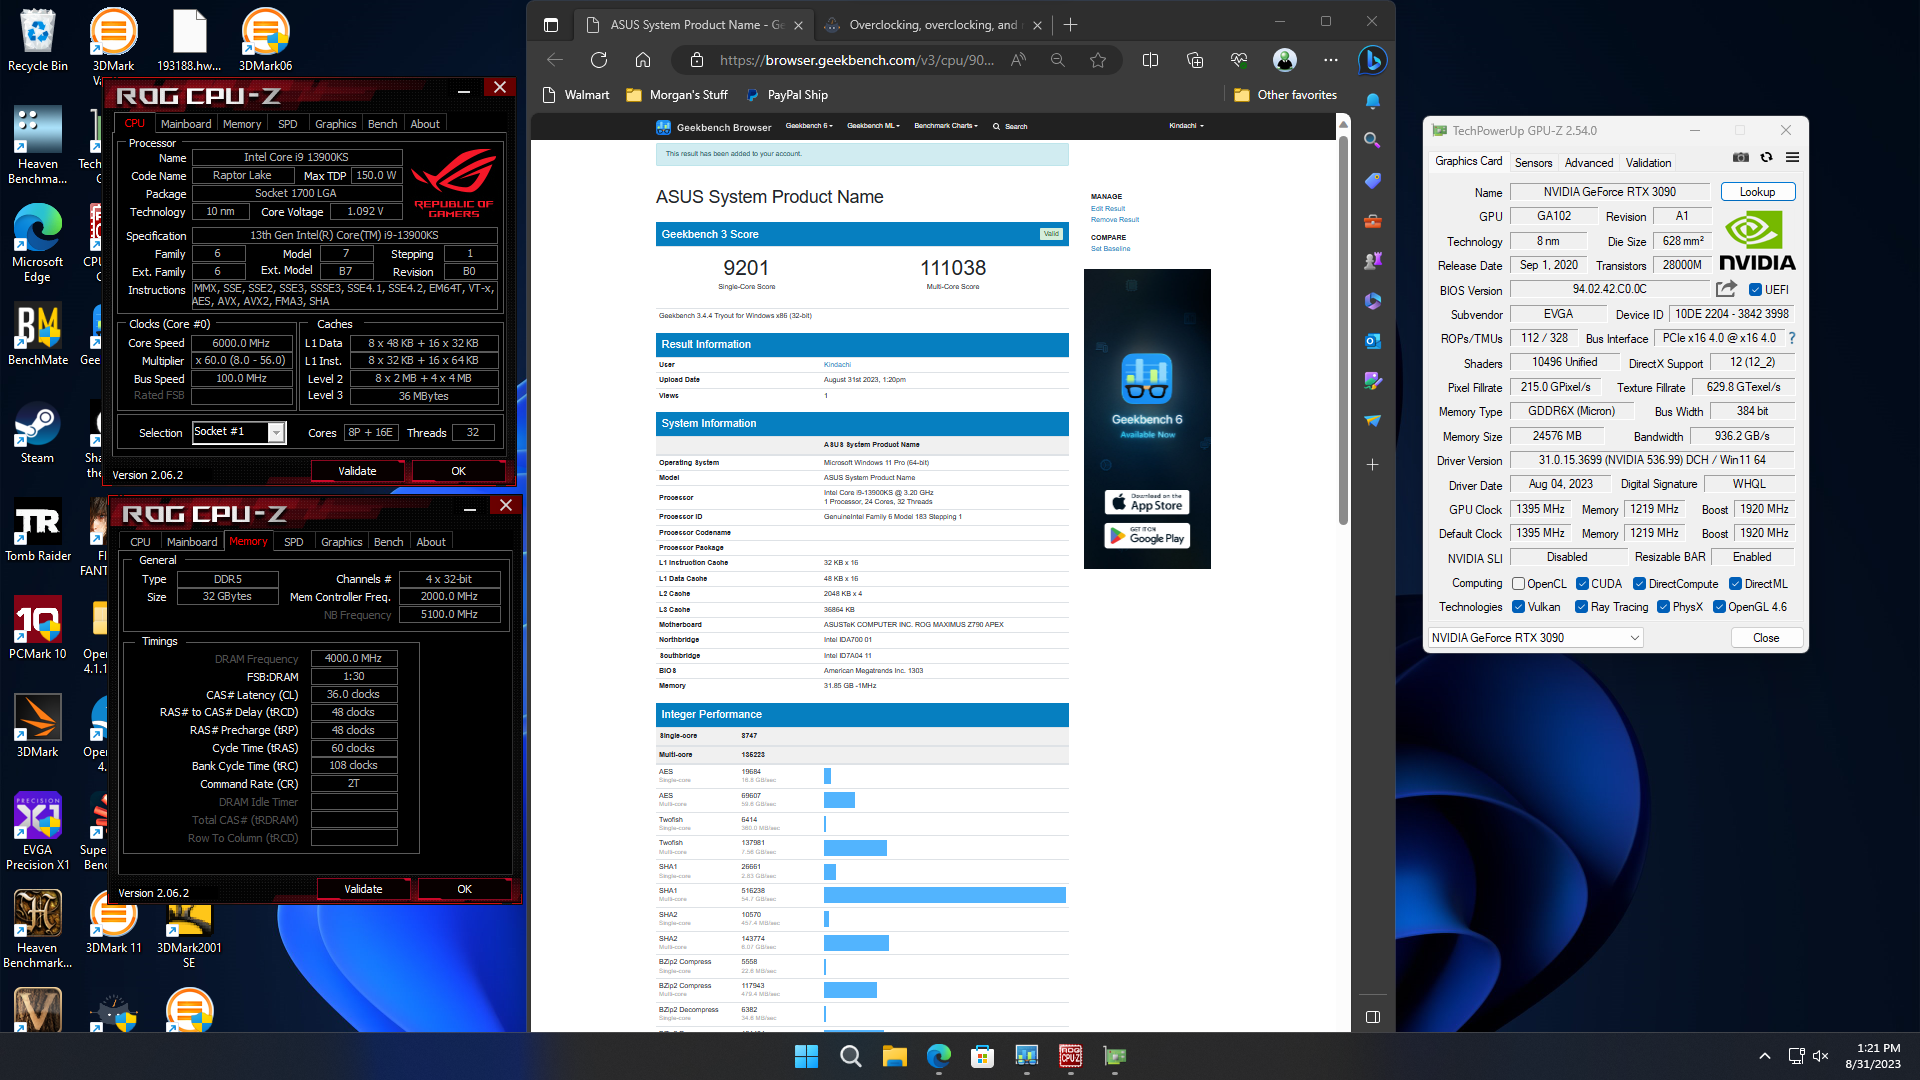The image size is (1920, 1080).
Task: Click the Read Aloud icon in address bar
Action: [x=1018, y=60]
